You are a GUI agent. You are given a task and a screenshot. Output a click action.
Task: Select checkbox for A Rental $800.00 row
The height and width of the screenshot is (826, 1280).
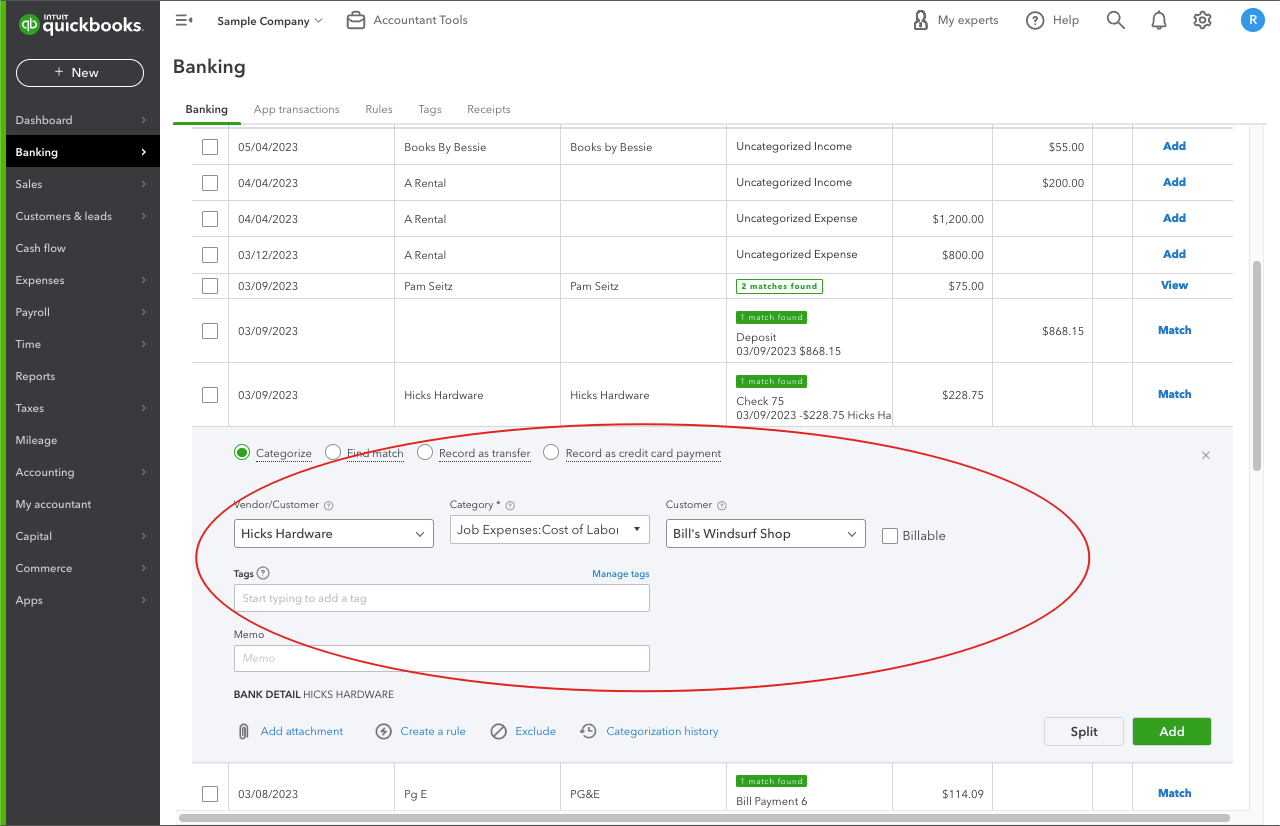pos(210,255)
